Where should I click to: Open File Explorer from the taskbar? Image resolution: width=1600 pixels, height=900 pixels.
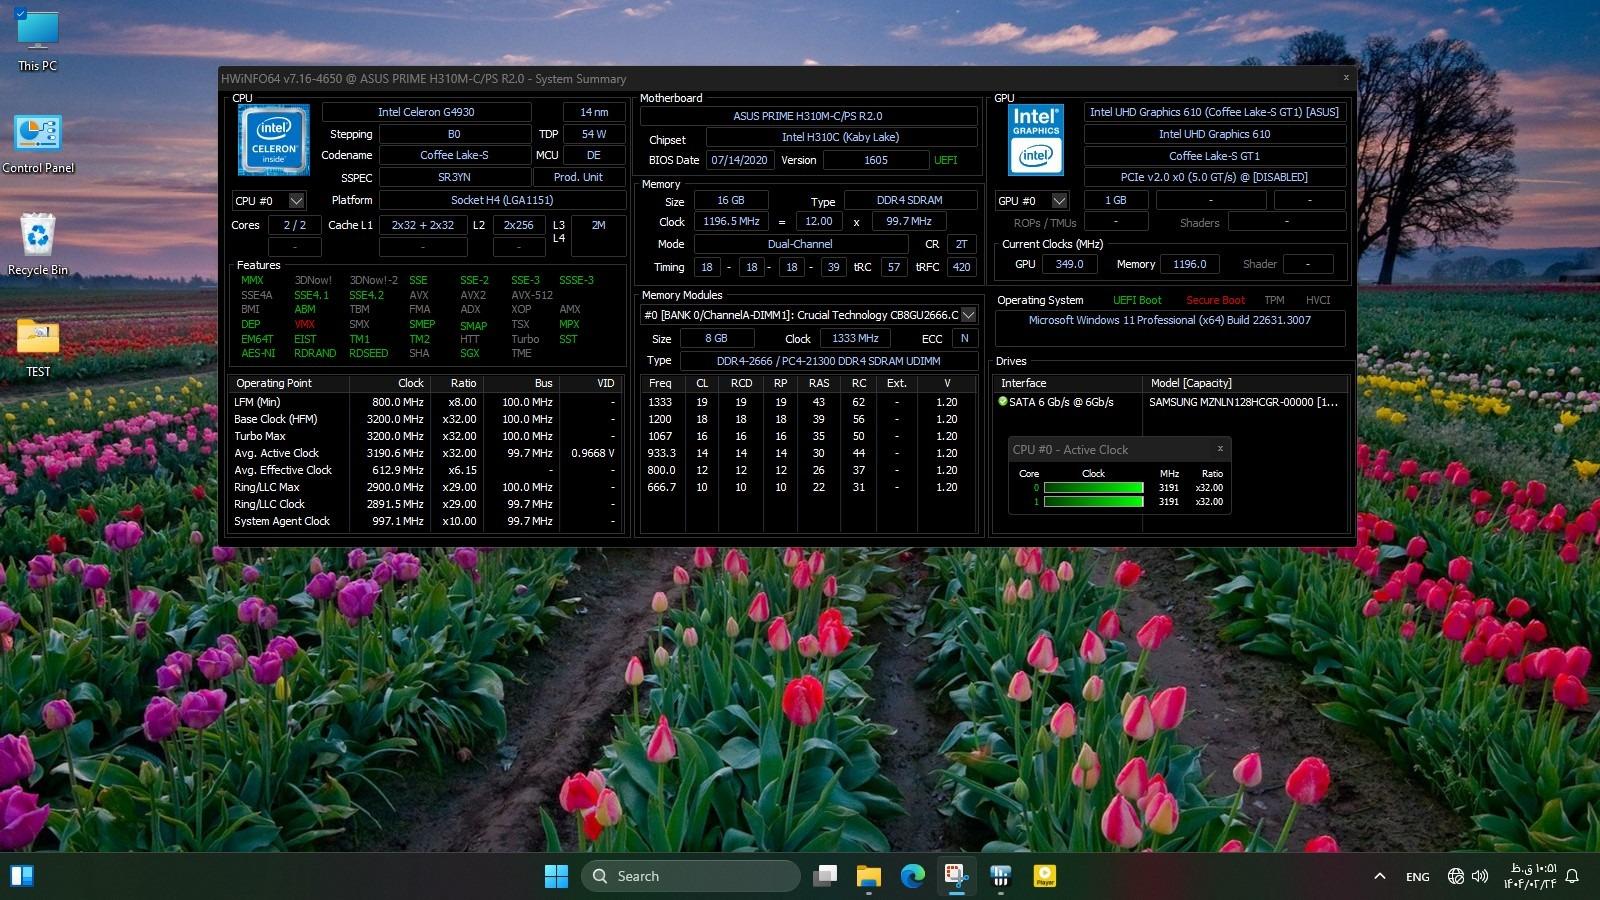tap(868, 876)
